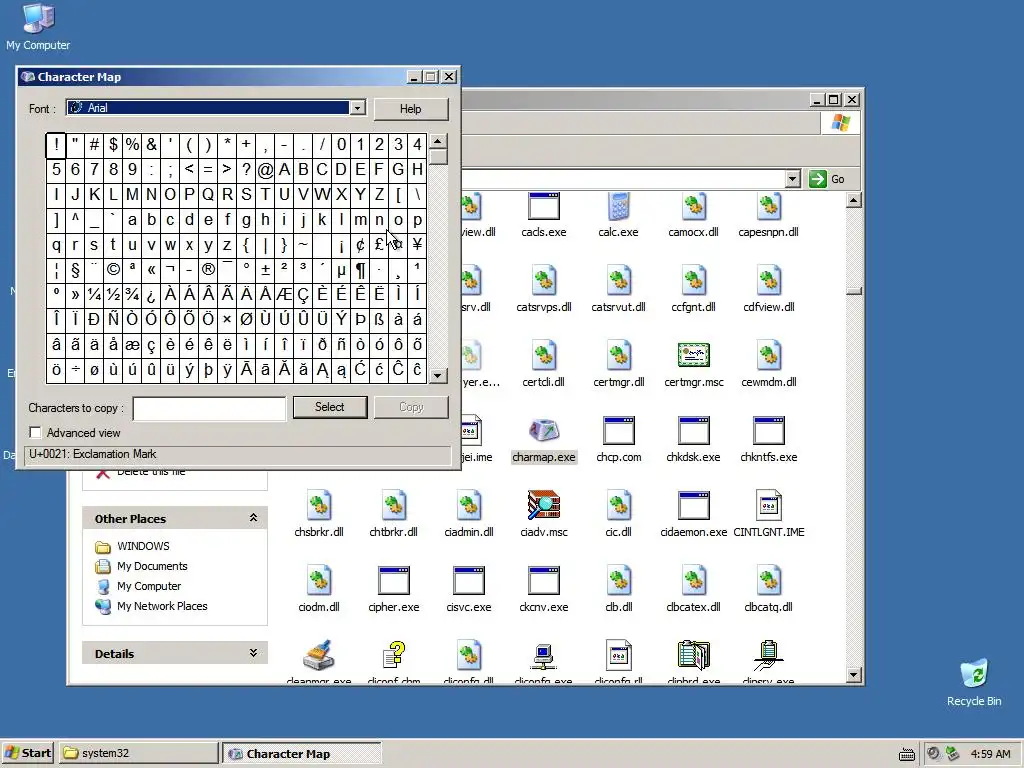Open WINDOWS folder link
The image size is (1024, 768).
pyautogui.click(x=143, y=546)
